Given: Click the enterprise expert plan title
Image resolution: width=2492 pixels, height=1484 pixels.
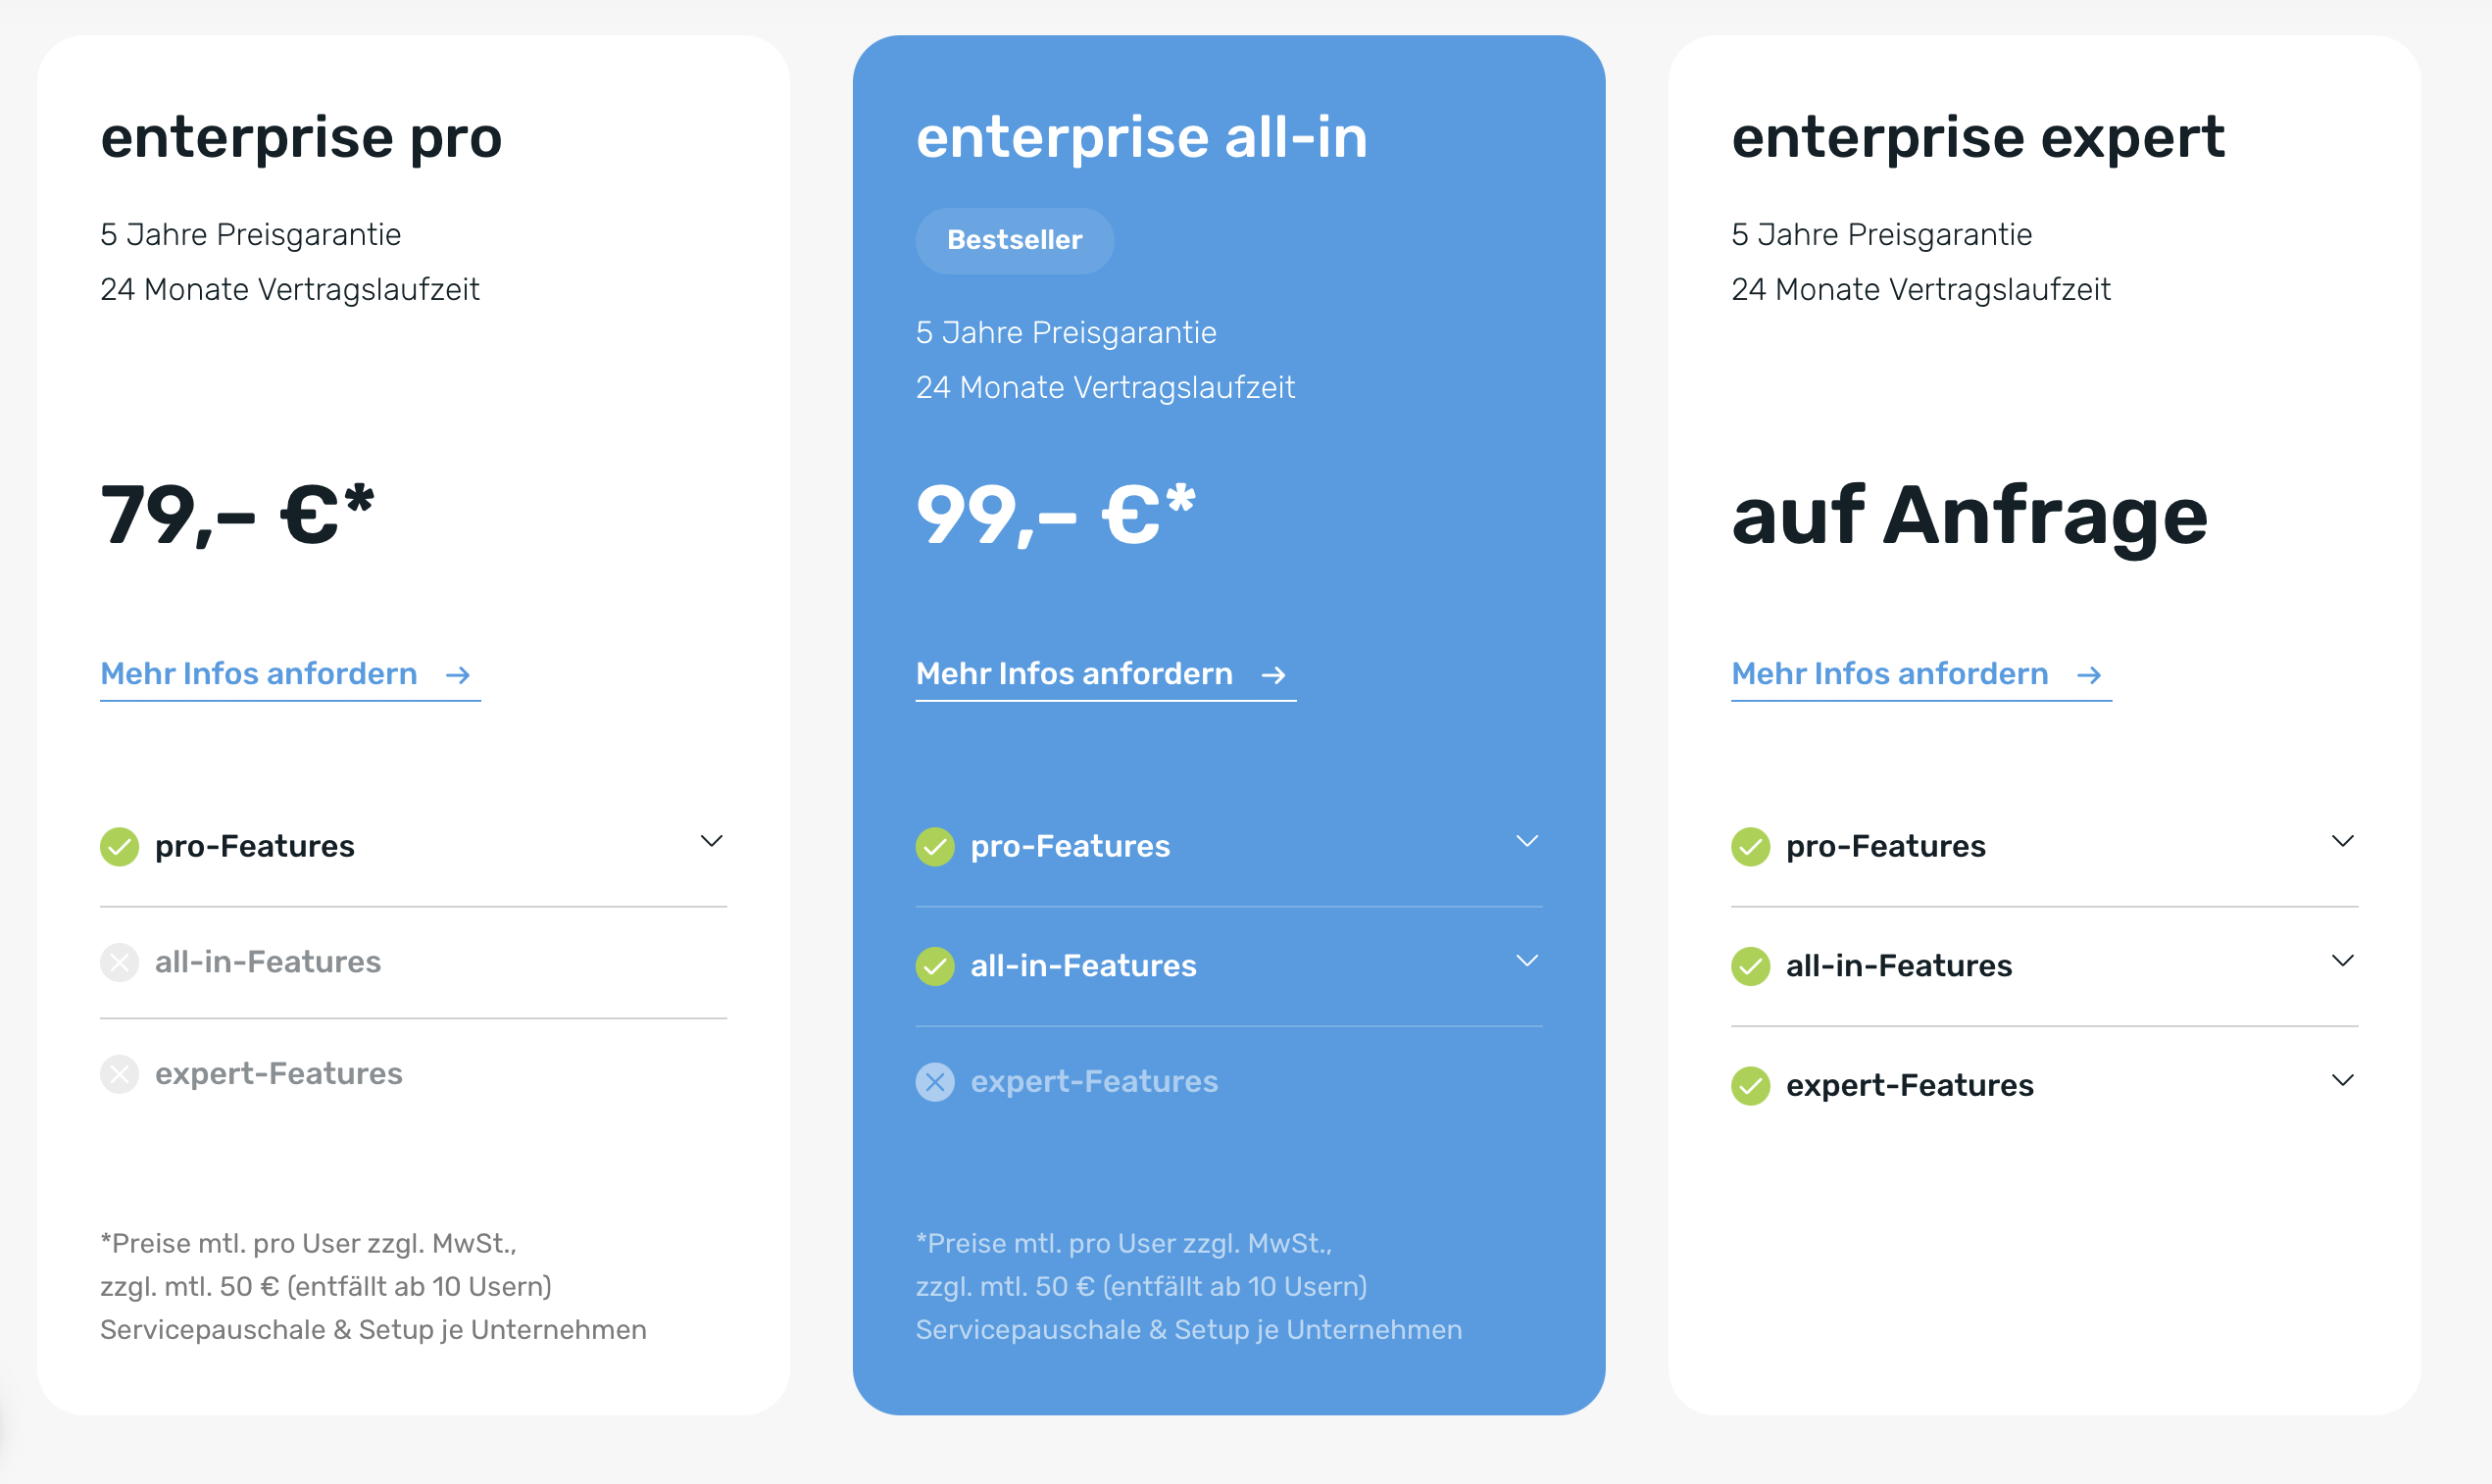Looking at the screenshot, I should 1977,137.
